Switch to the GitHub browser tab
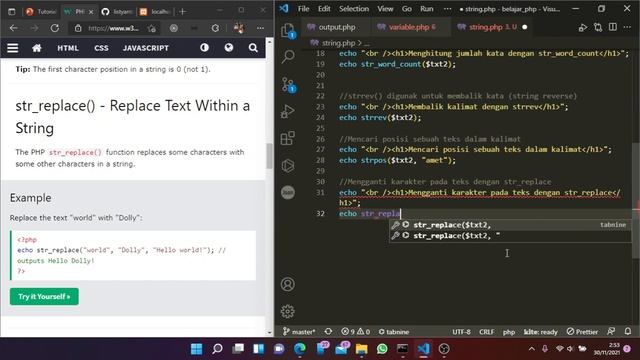The image size is (640, 360). pyautogui.click(x=117, y=11)
